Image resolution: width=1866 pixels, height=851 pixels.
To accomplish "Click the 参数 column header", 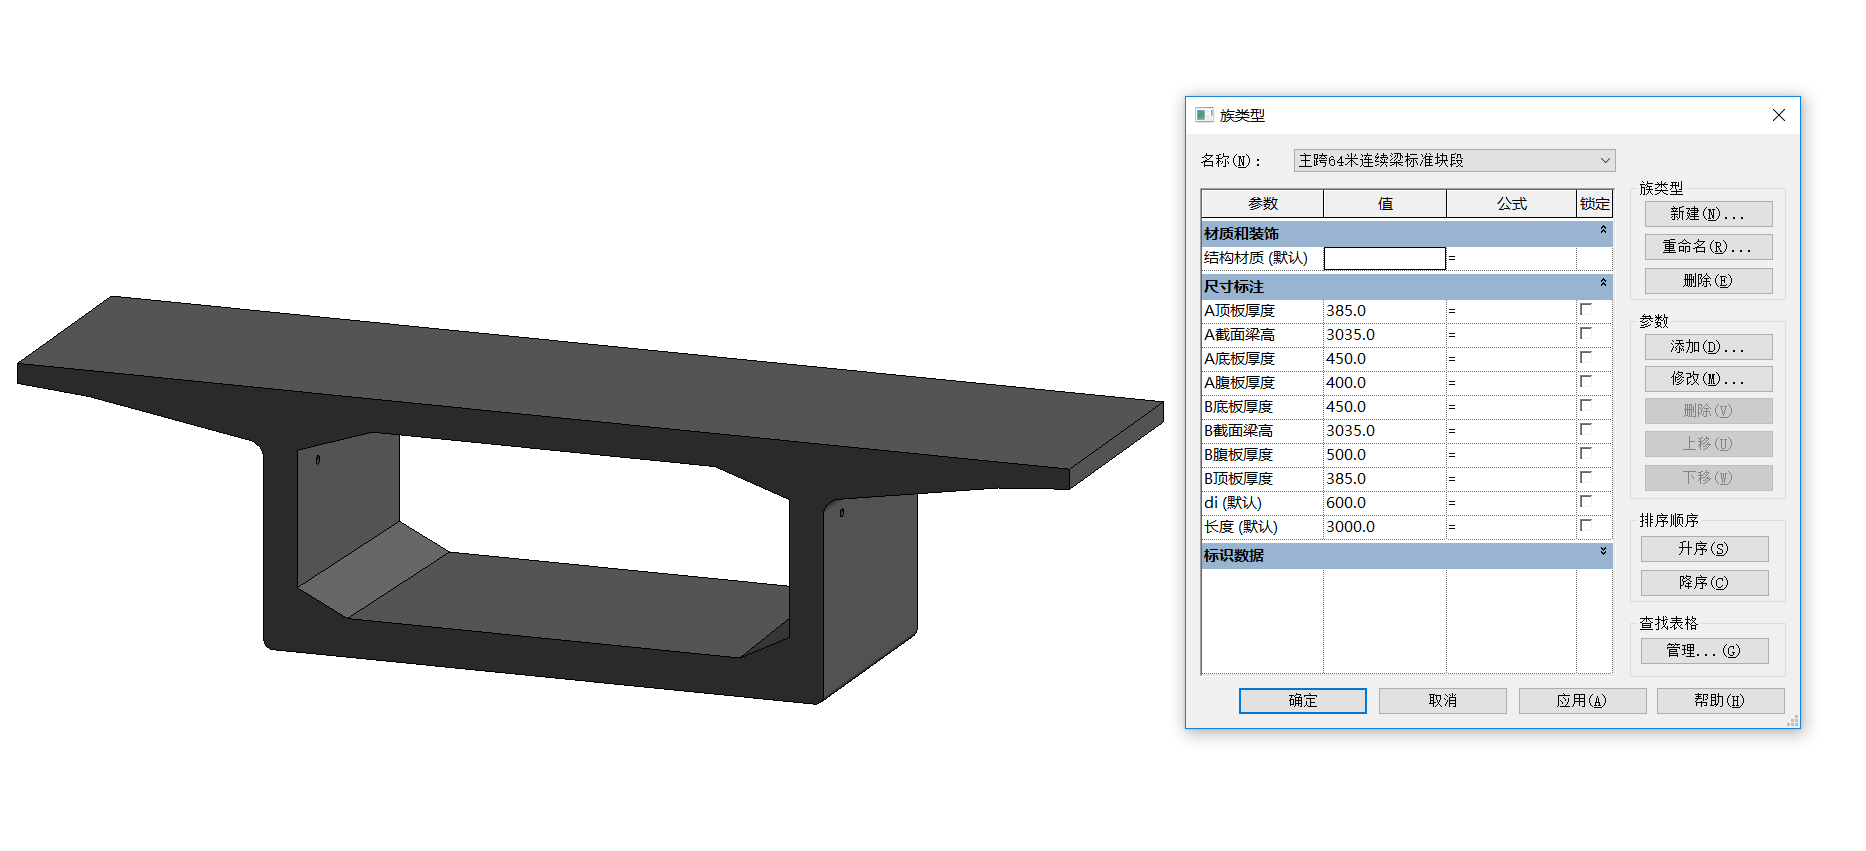I will click(x=1262, y=204).
